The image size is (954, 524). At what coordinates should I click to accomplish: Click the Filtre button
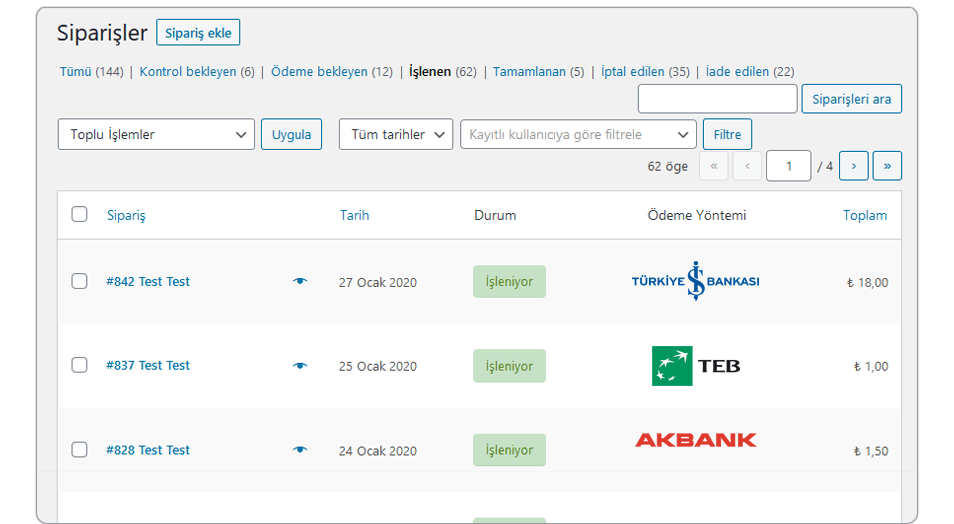tap(727, 134)
